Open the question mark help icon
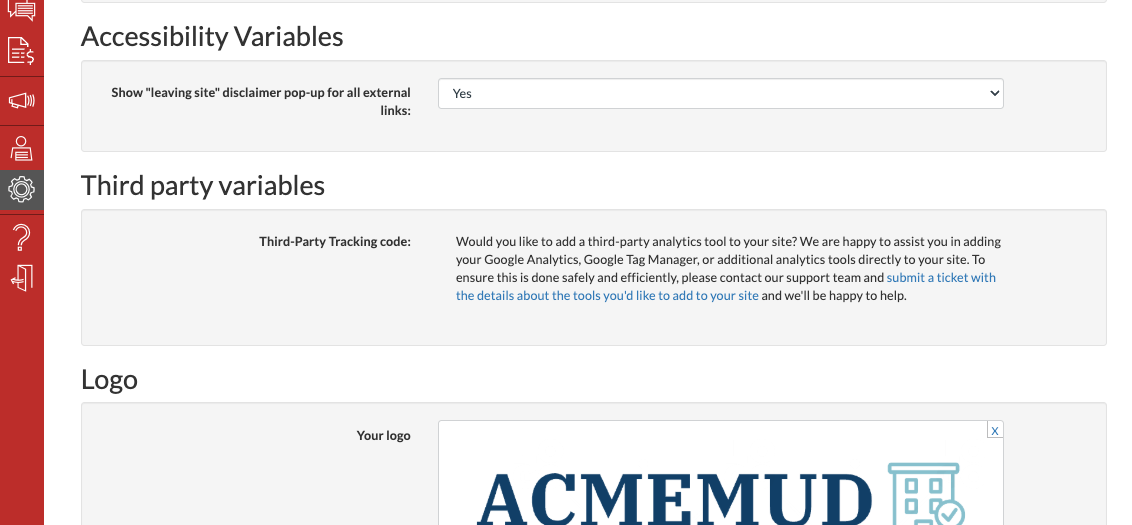Image resolution: width=1132 pixels, height=525 pixels. [21, 237]
